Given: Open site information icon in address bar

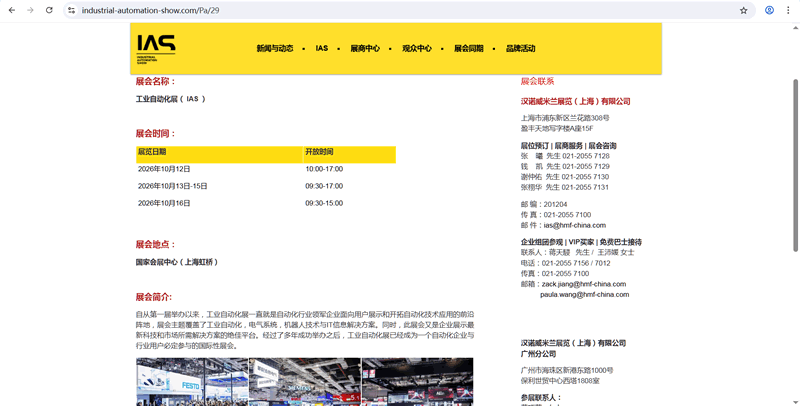Looking at the screenshot, I should pyautogui.click(x=71, y=10).
